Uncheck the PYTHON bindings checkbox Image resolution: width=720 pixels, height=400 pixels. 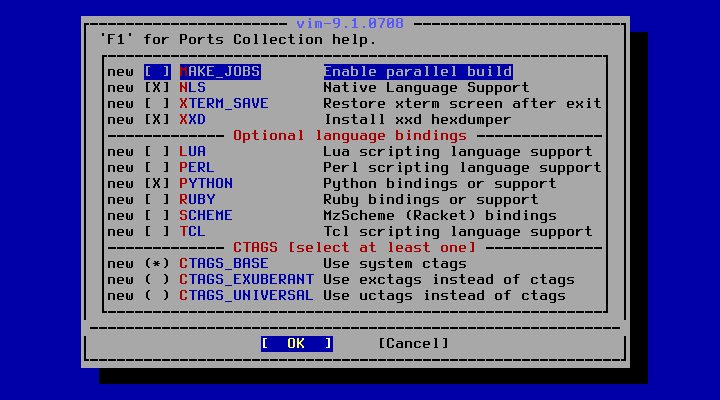[157, 184]
